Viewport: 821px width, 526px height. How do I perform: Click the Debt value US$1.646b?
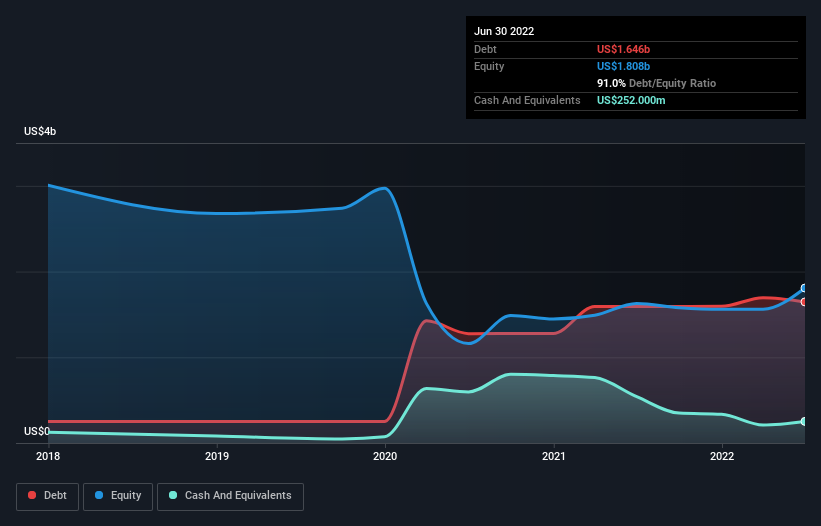623,49
